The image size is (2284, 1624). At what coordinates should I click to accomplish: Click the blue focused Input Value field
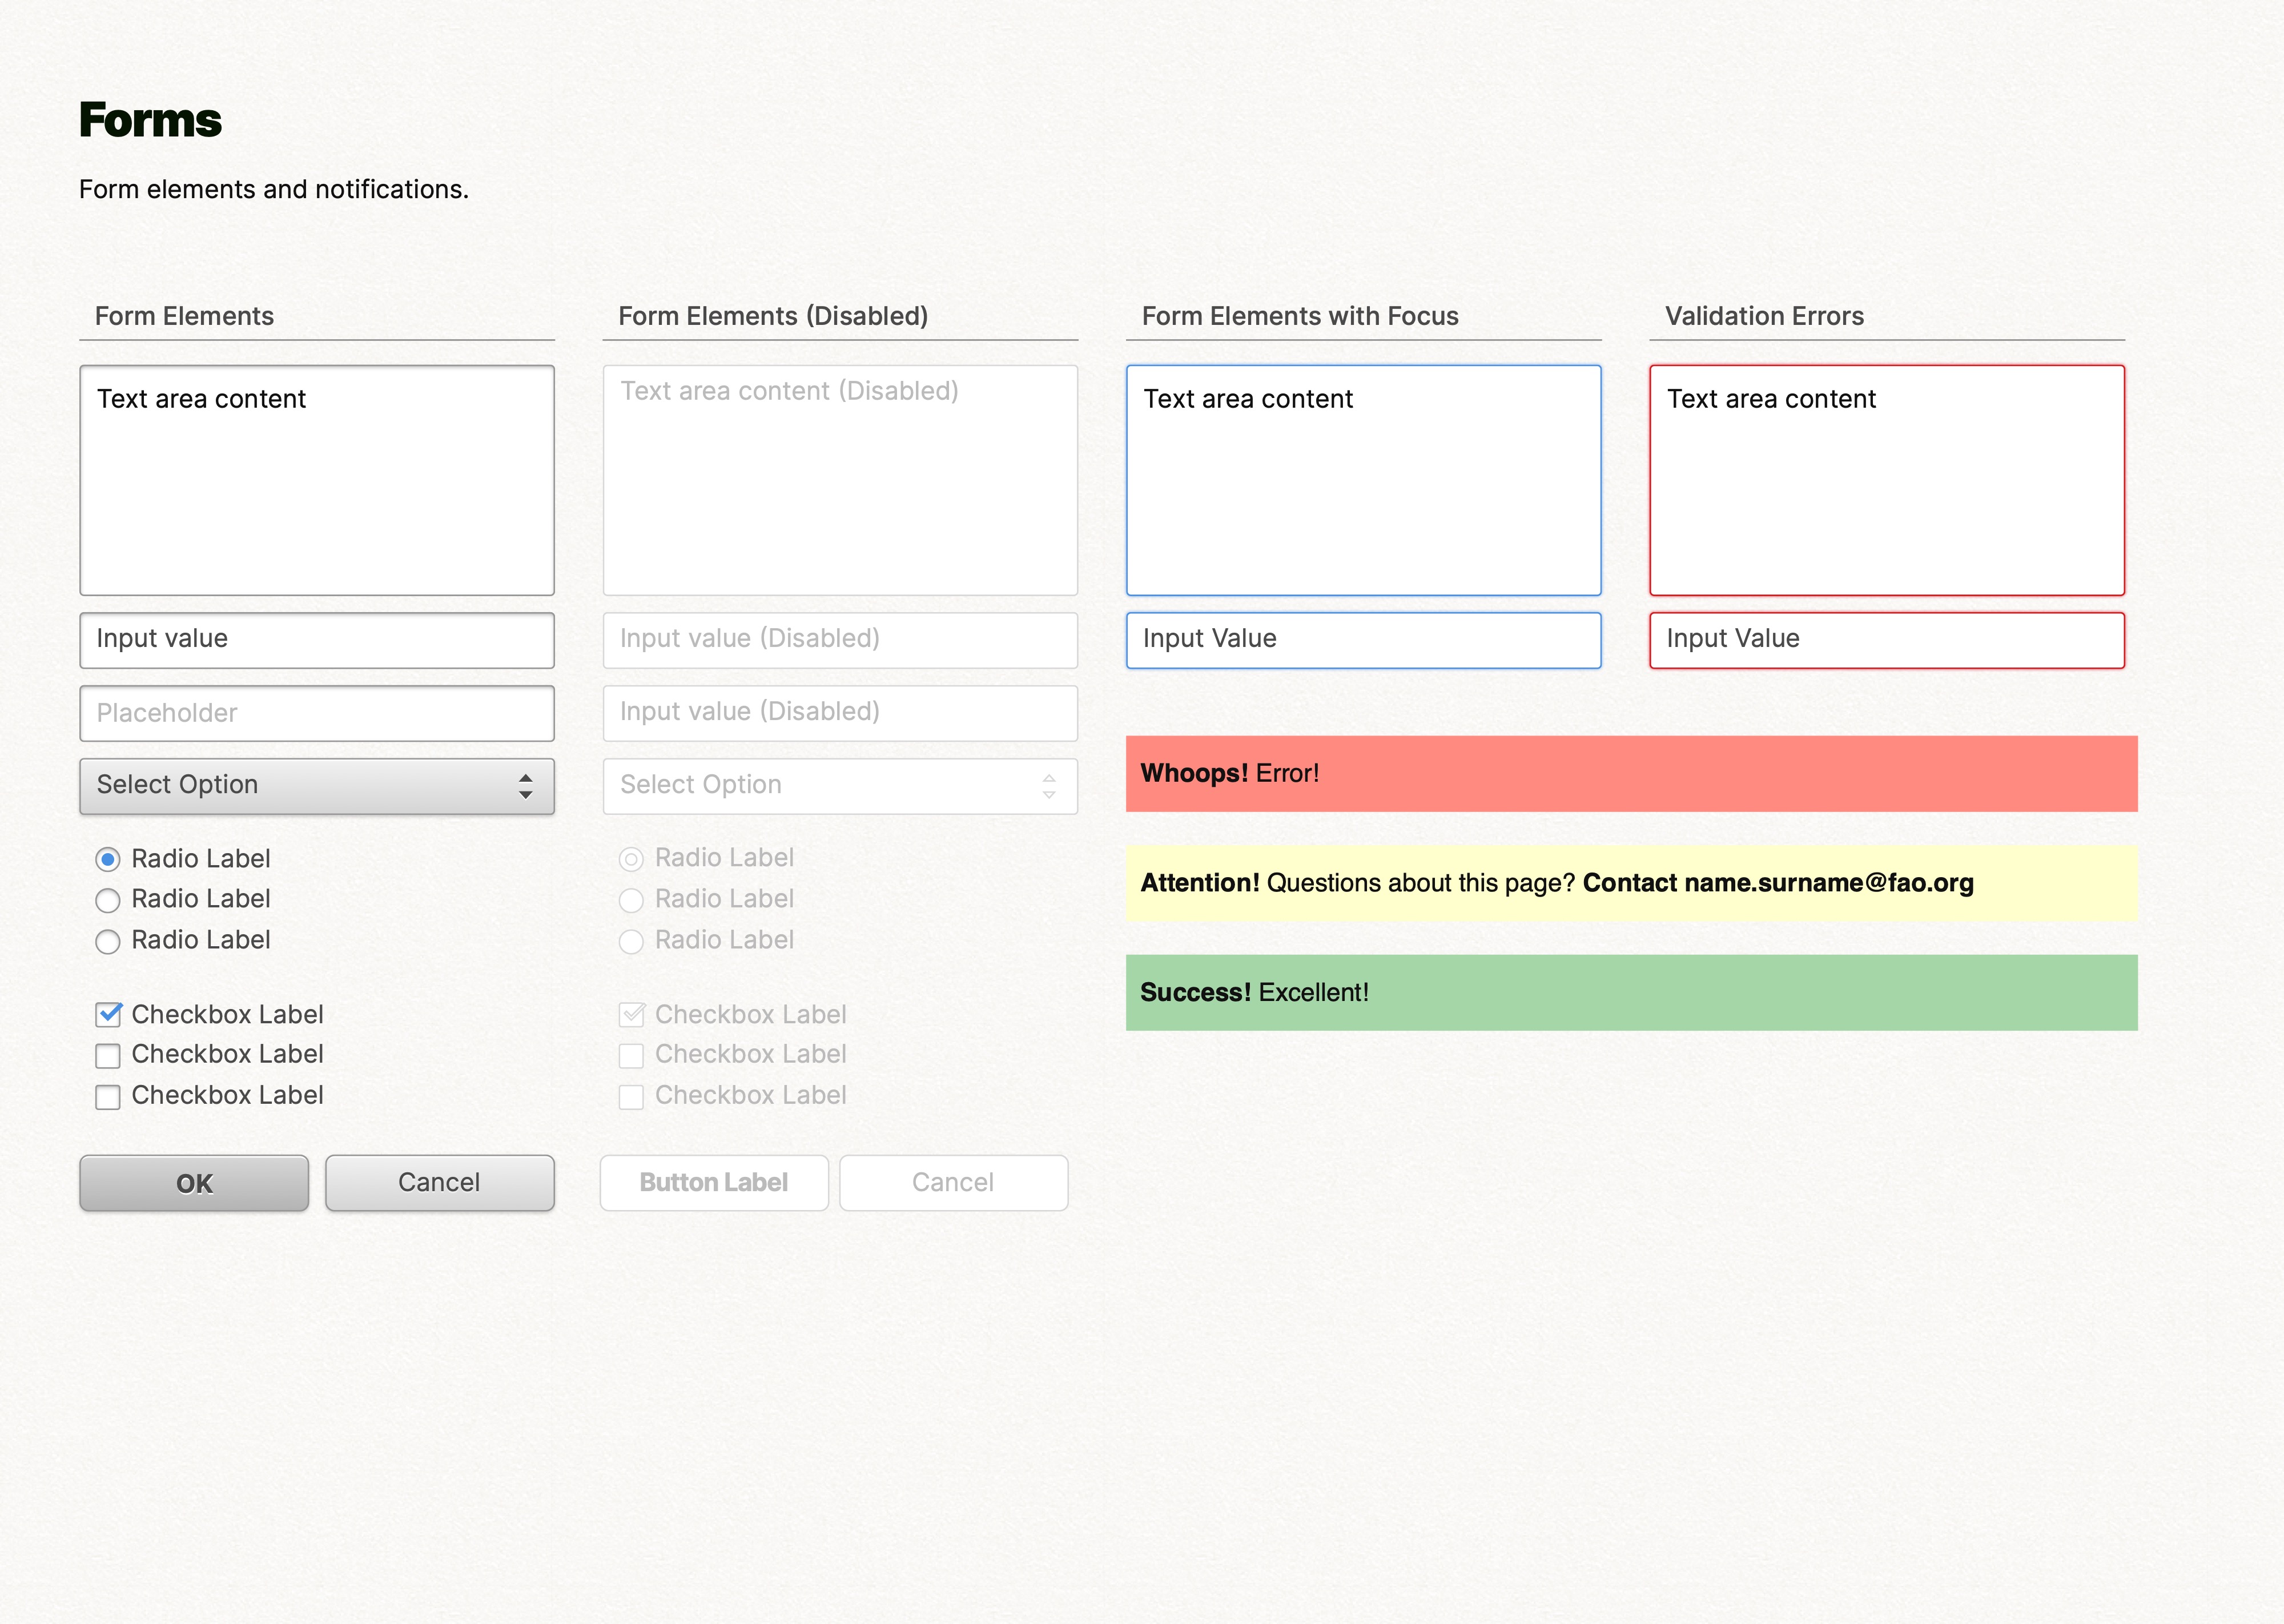point(1362,640)
